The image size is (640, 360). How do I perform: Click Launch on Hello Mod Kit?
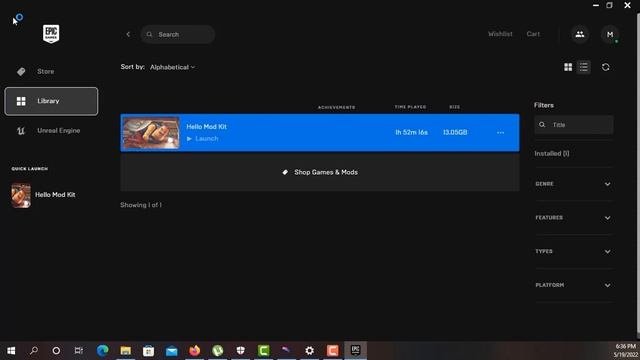(202, 139)
